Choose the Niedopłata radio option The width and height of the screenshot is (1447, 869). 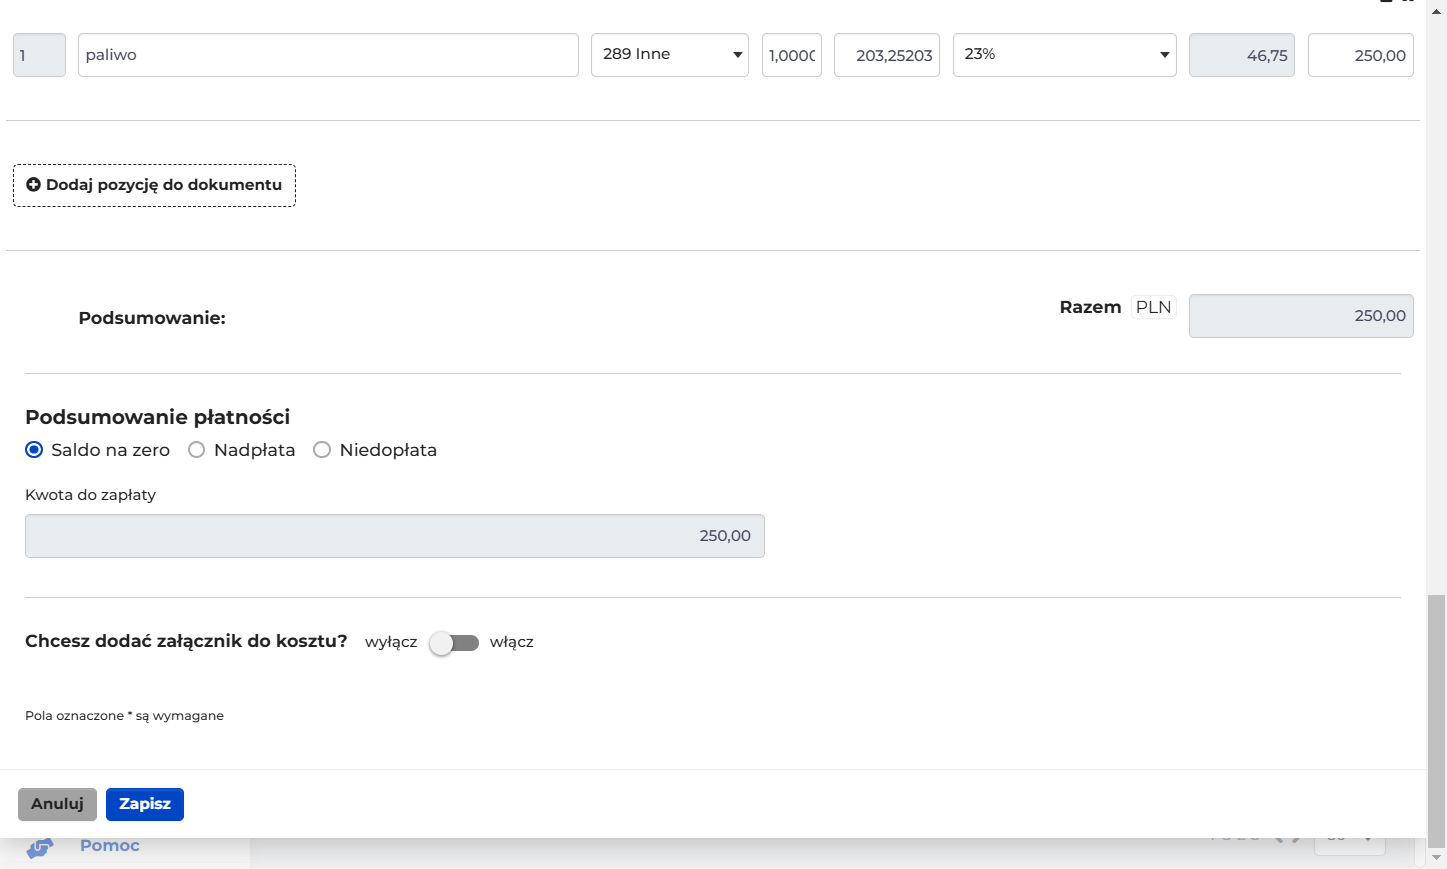coord(322,450)
